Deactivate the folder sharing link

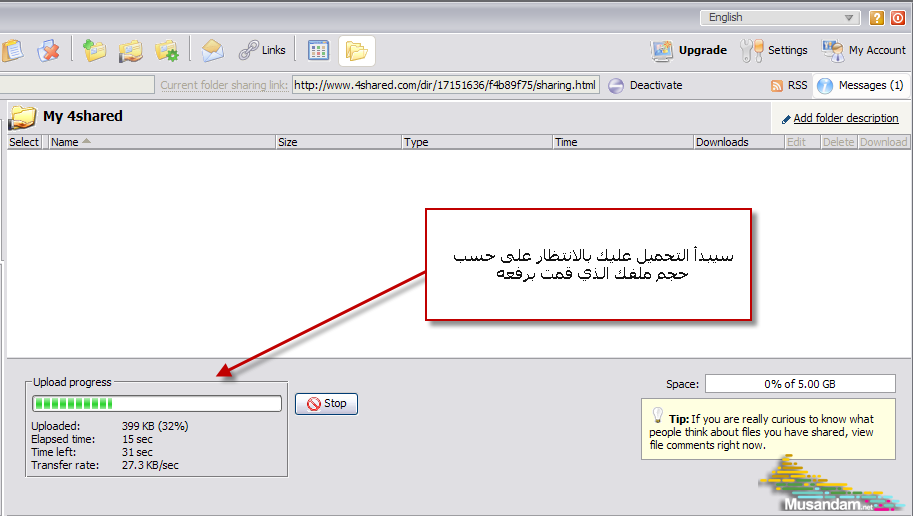point(645,86)
